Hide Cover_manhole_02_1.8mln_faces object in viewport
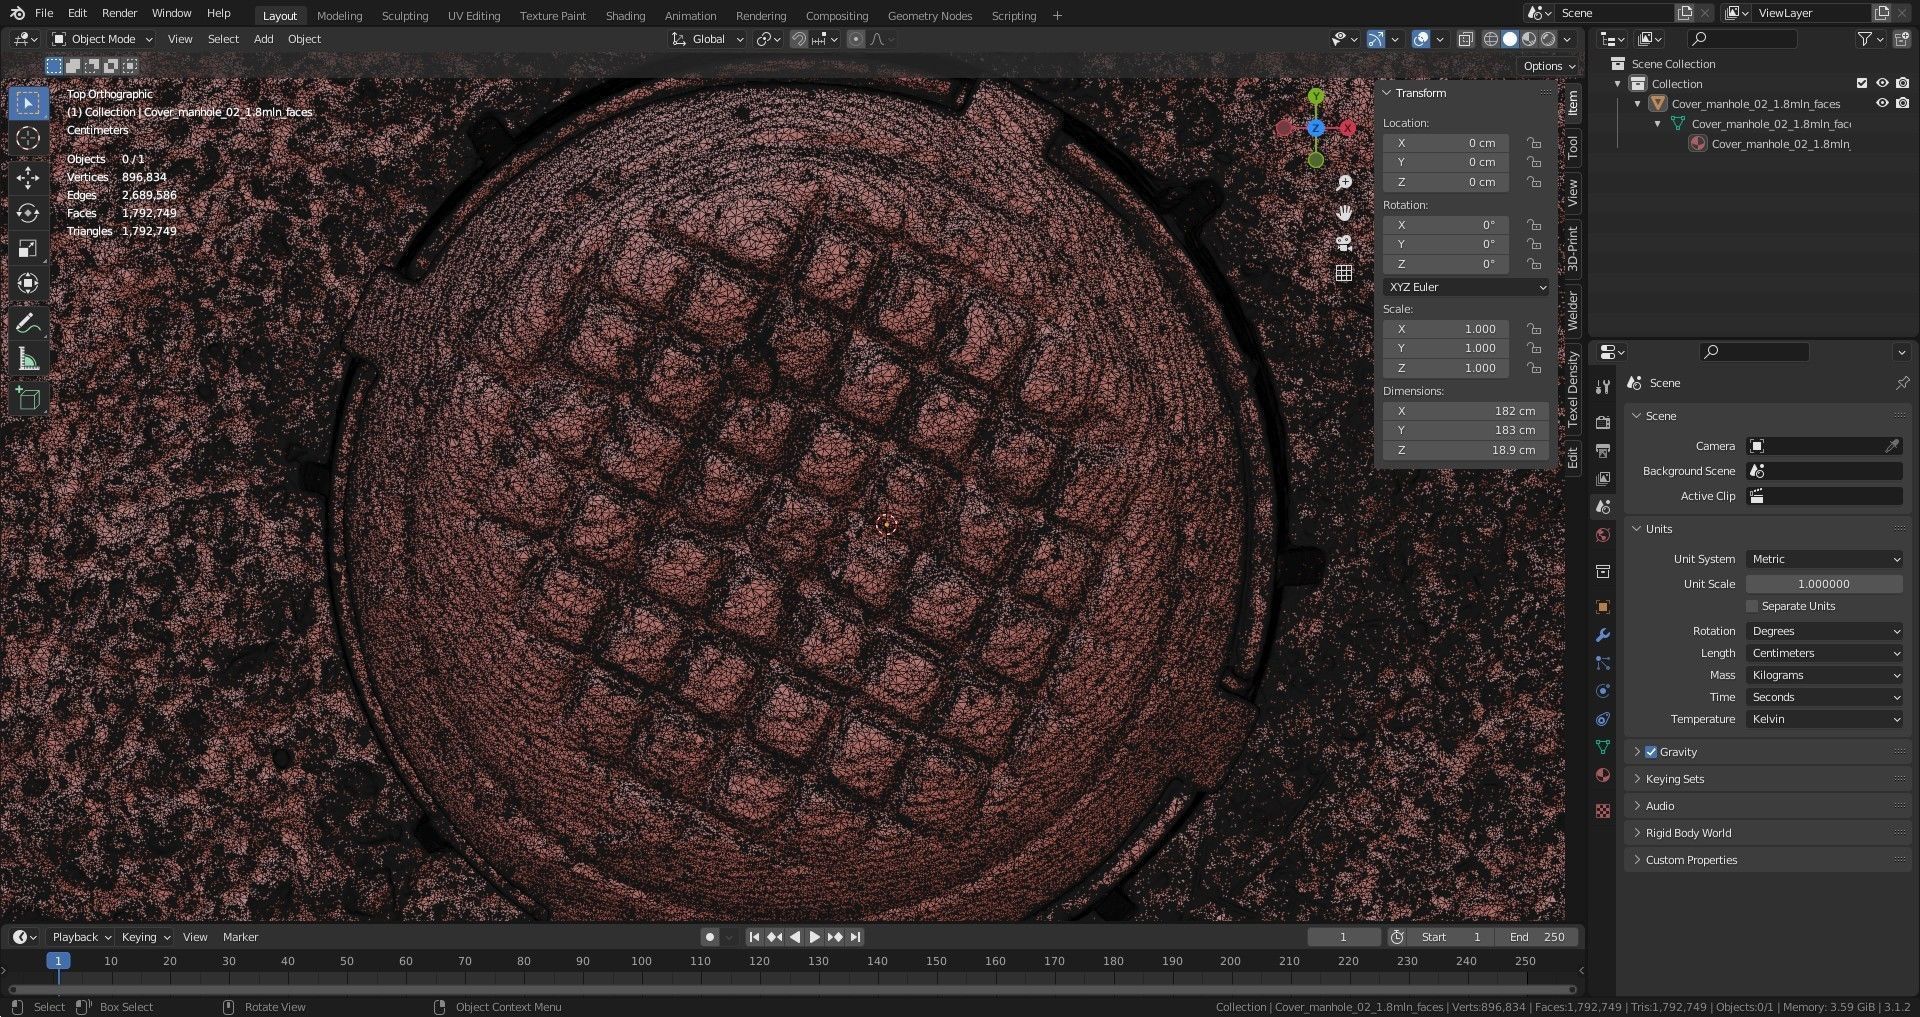This screenshot has height=1017, width=1920. click(x=1882, y=103)
